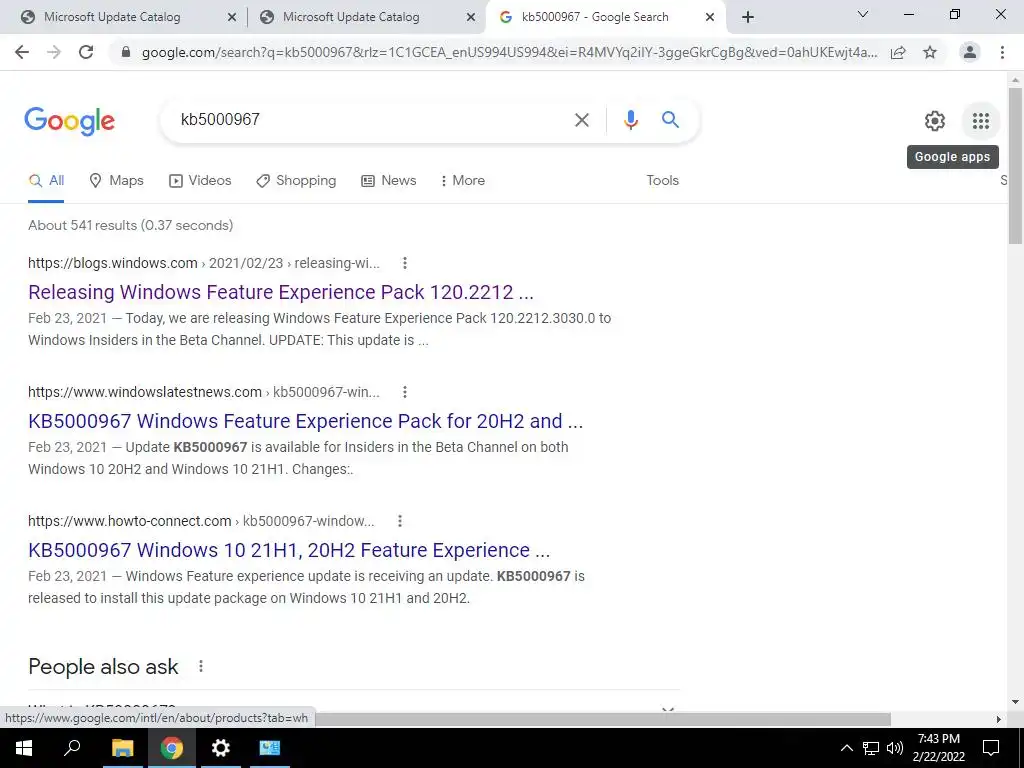Select the All results filter

(x=46, y=181)
